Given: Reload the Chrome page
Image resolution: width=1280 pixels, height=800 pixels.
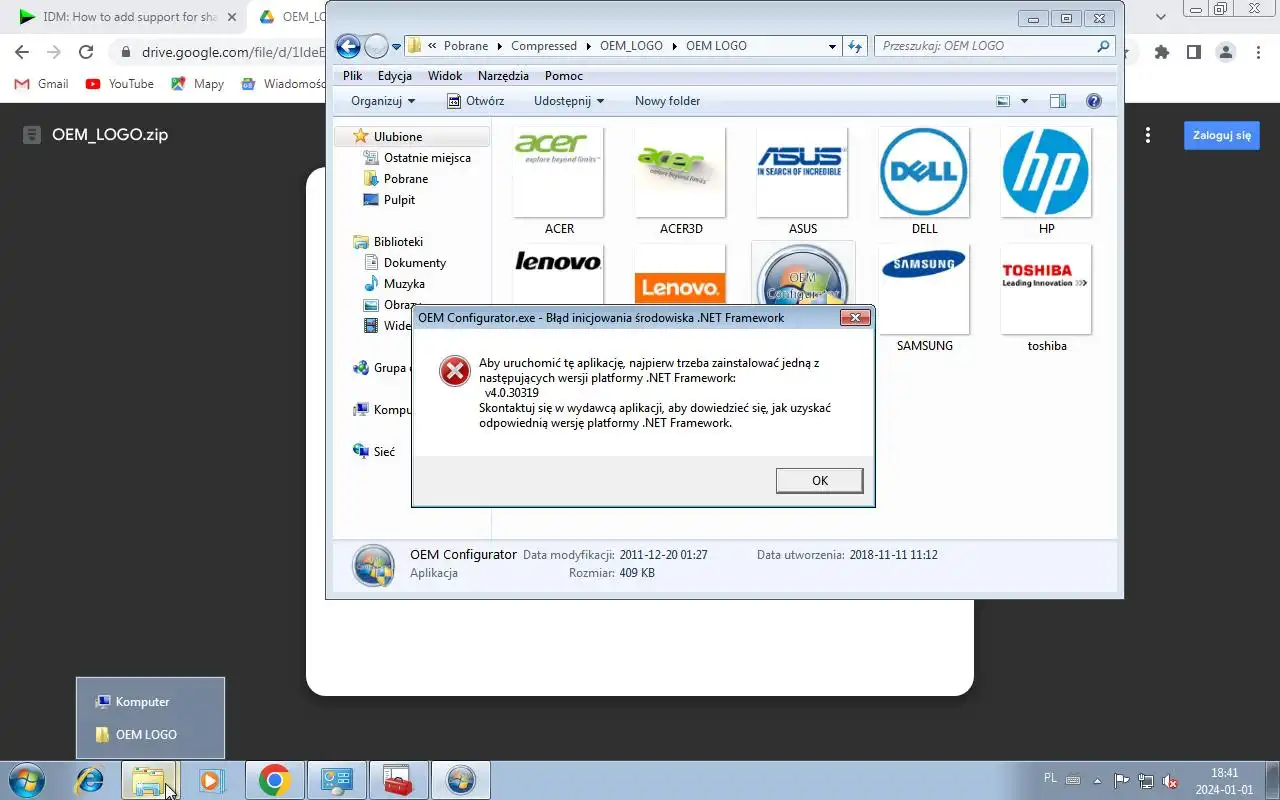Looking at the screenshot, I should coord(86,52).
